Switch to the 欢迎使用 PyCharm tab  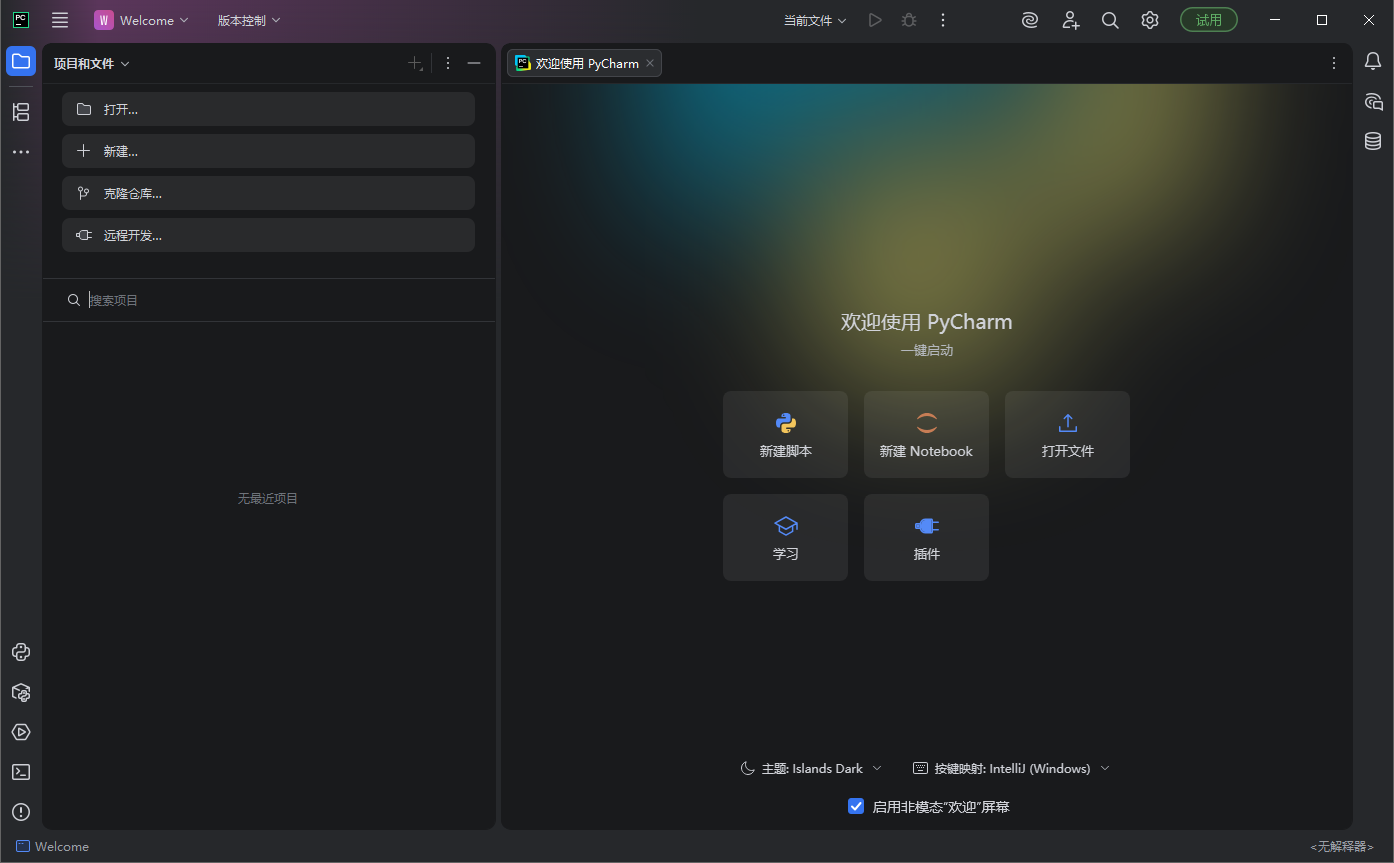click(584, 62)
